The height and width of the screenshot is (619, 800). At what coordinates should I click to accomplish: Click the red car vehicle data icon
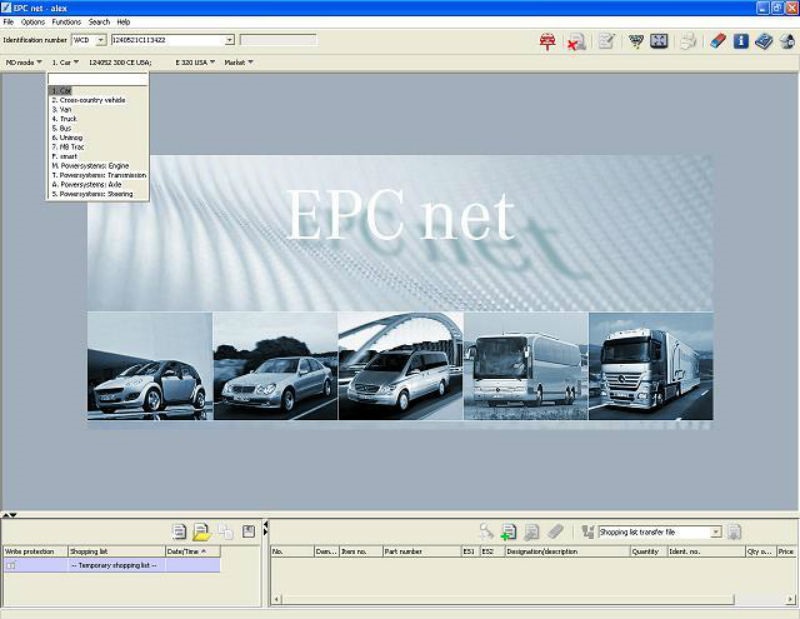point(547,41)
